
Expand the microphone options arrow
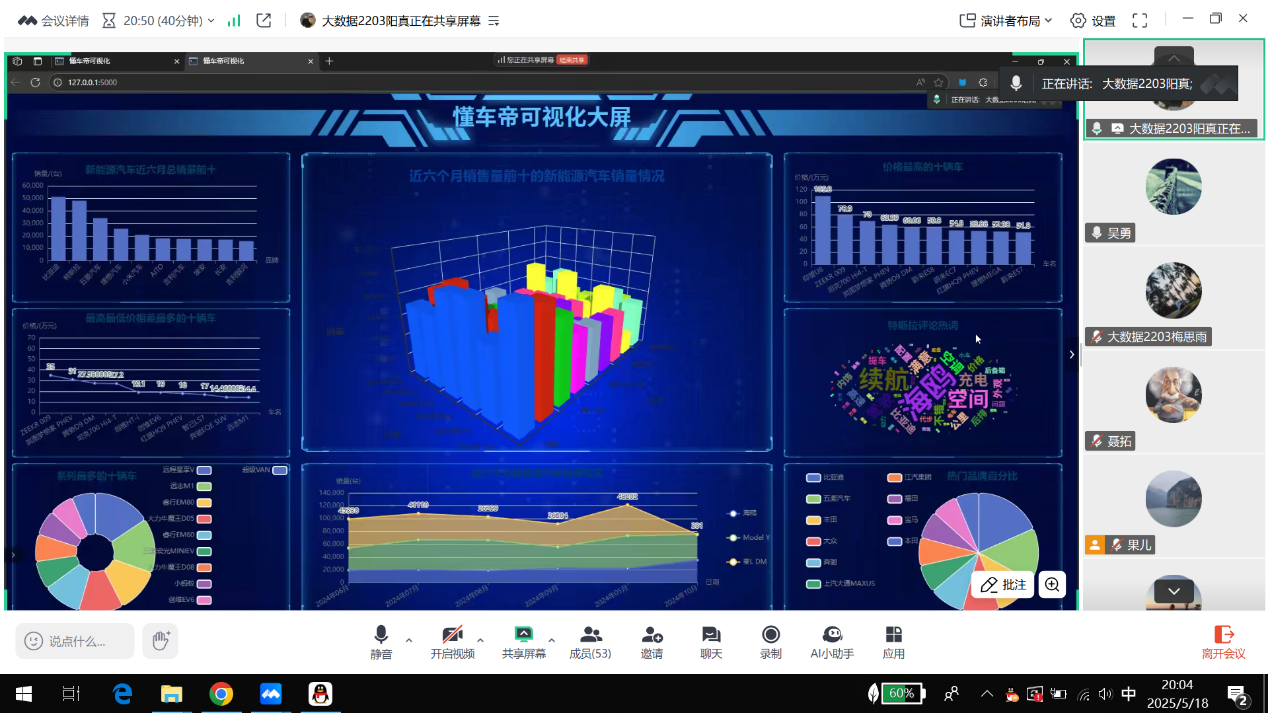(409, 640)
